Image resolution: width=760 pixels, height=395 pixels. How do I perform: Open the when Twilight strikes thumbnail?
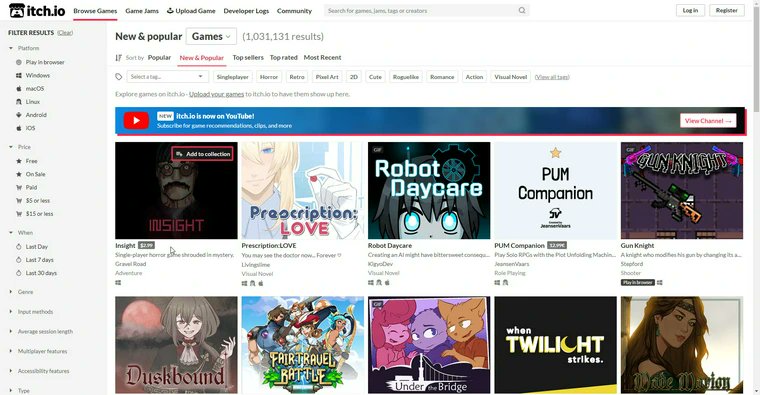(x=555, y=345)
